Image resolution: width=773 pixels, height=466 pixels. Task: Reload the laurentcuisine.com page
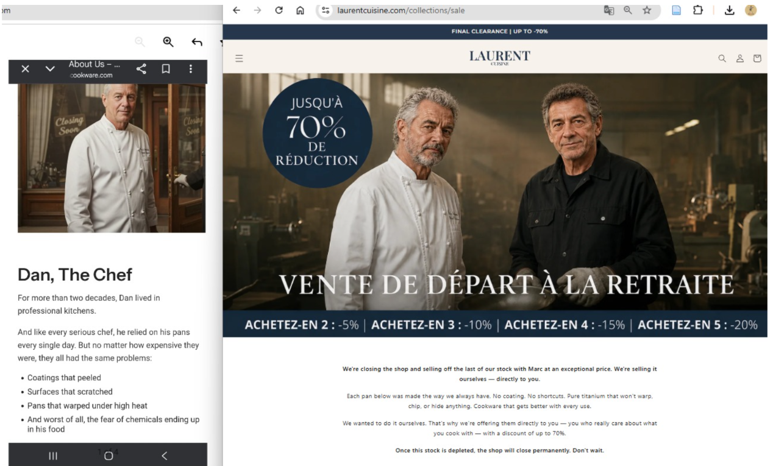click(x=279, y=10)
